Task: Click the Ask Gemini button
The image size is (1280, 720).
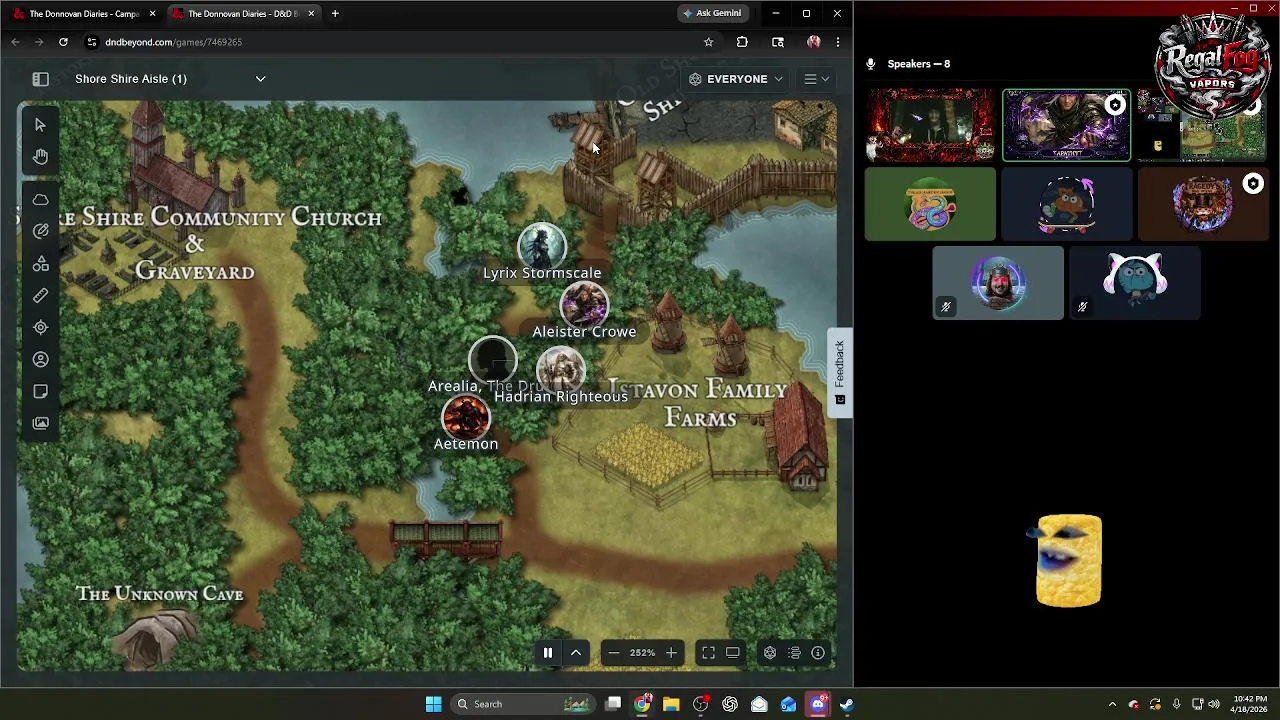Action: pos(712,13)
